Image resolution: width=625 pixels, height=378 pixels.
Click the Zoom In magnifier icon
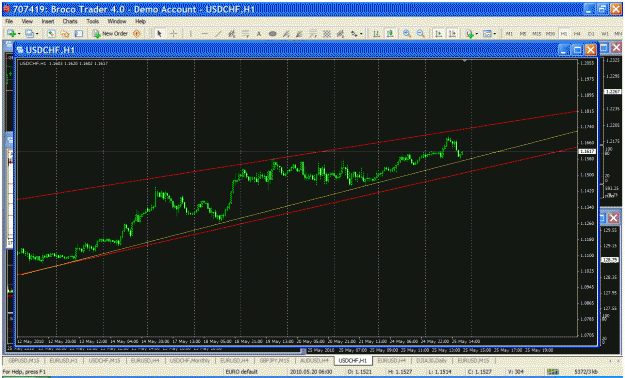pyautogui.click(x=407, y=34)
